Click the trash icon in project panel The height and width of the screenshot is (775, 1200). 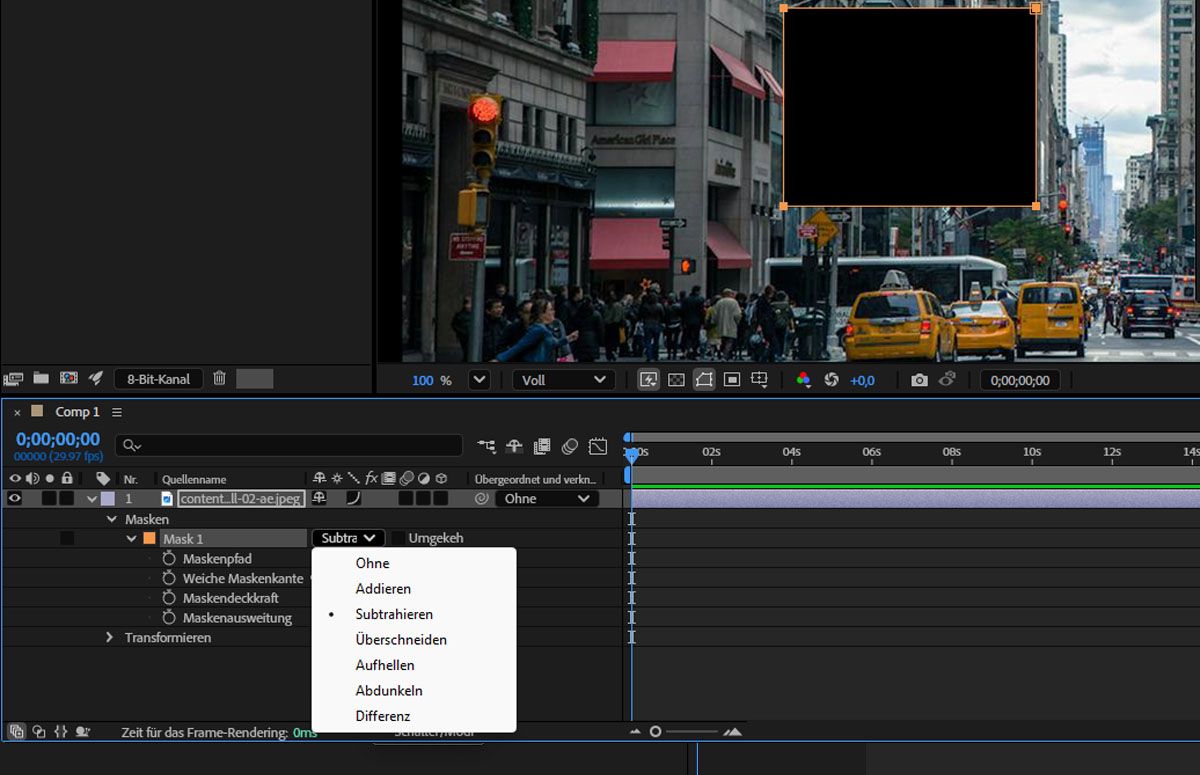[x=219, y=378]
